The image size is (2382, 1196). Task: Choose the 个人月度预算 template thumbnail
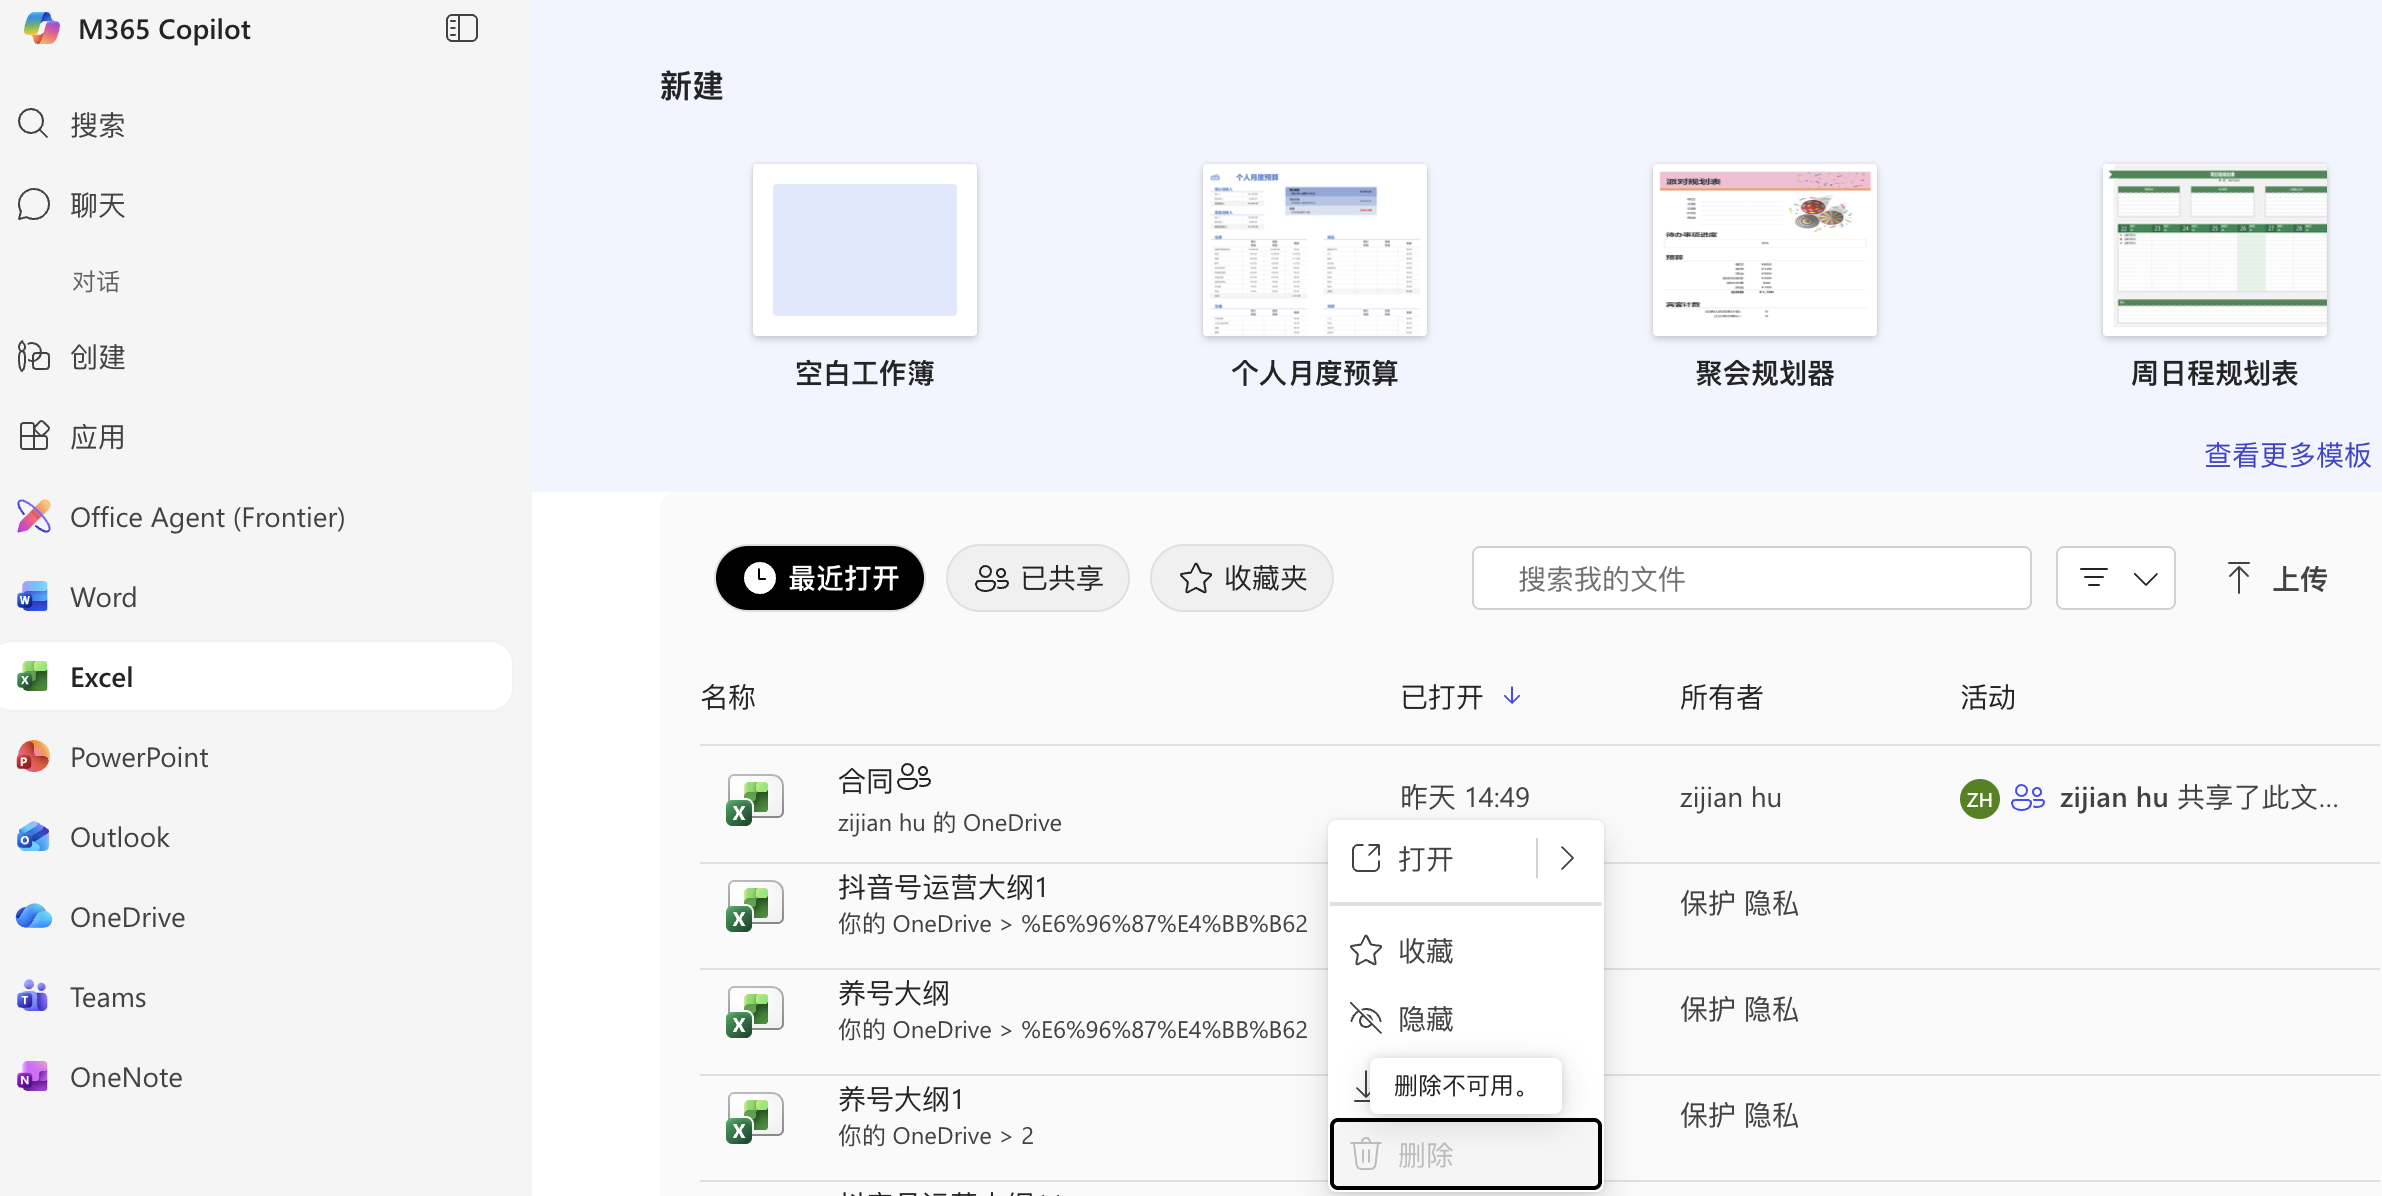1315,250
